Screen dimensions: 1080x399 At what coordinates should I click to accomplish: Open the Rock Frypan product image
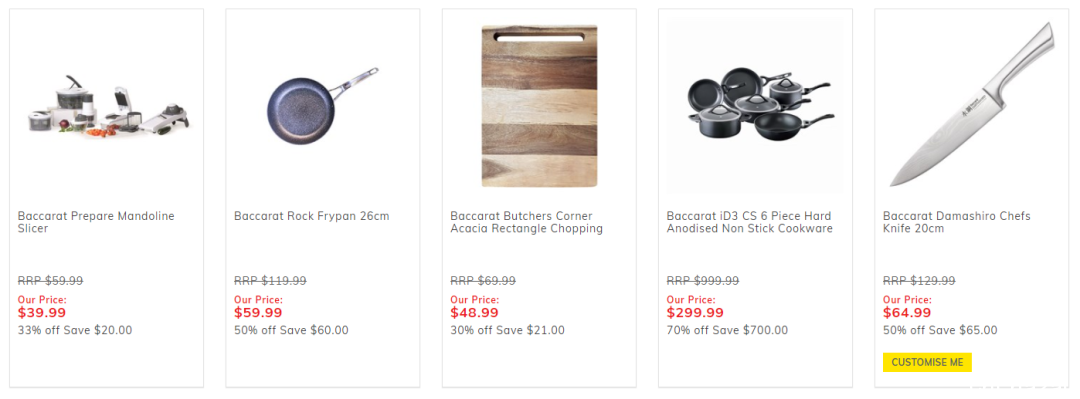click(x=323, y=105)
